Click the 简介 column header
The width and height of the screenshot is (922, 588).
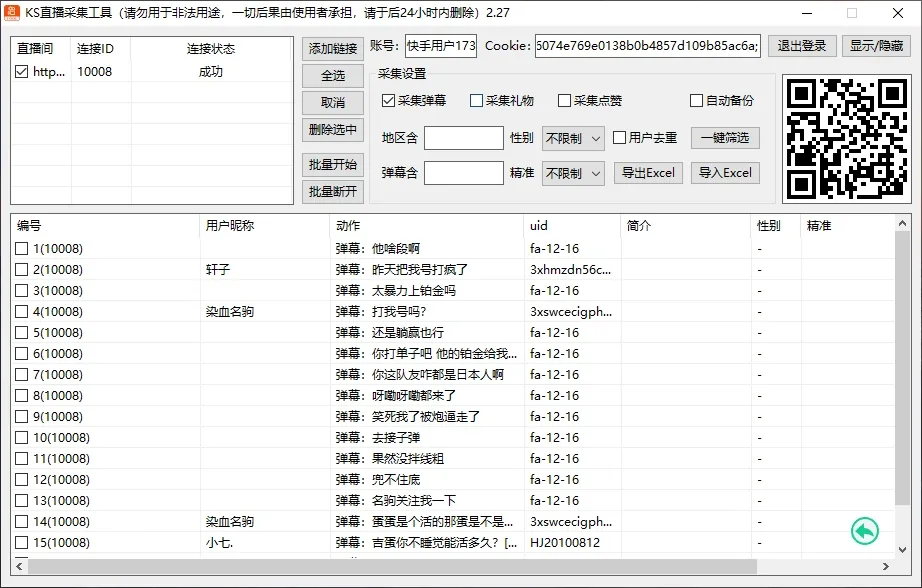point(686,226)
